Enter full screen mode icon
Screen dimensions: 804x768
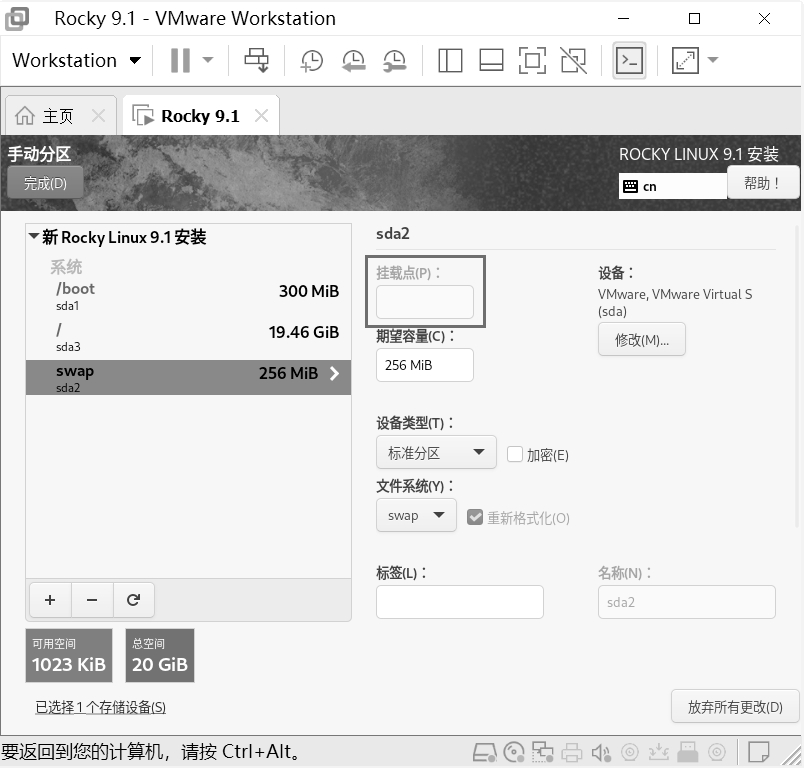pos(532,60)
